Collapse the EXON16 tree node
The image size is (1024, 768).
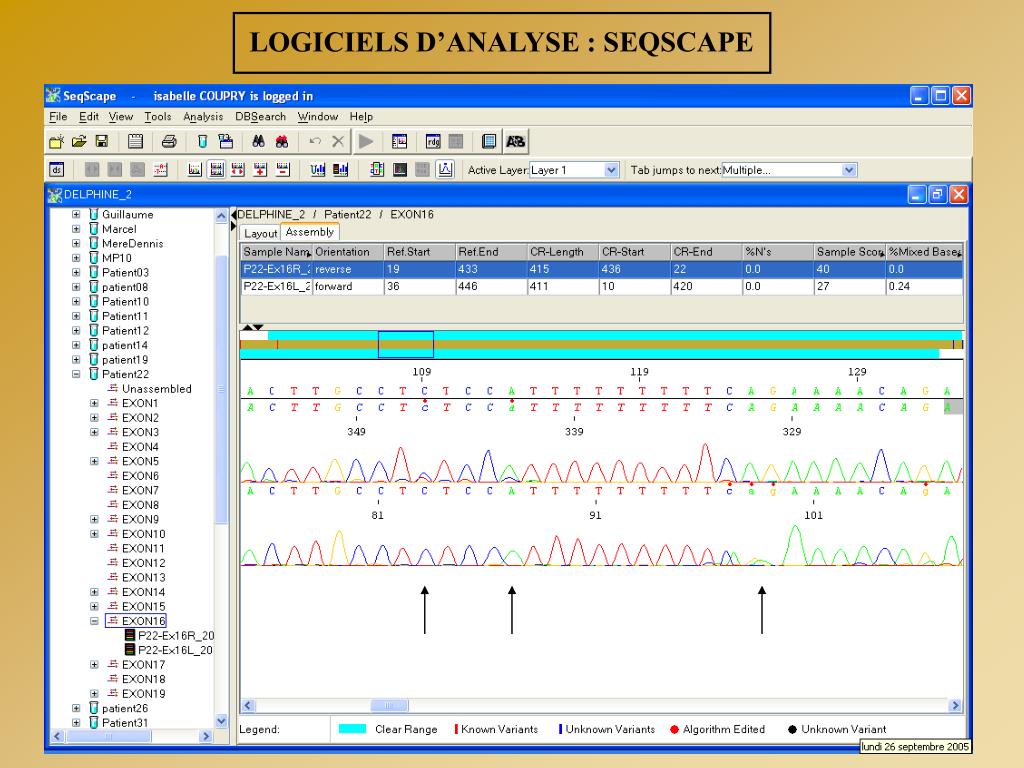95,621
